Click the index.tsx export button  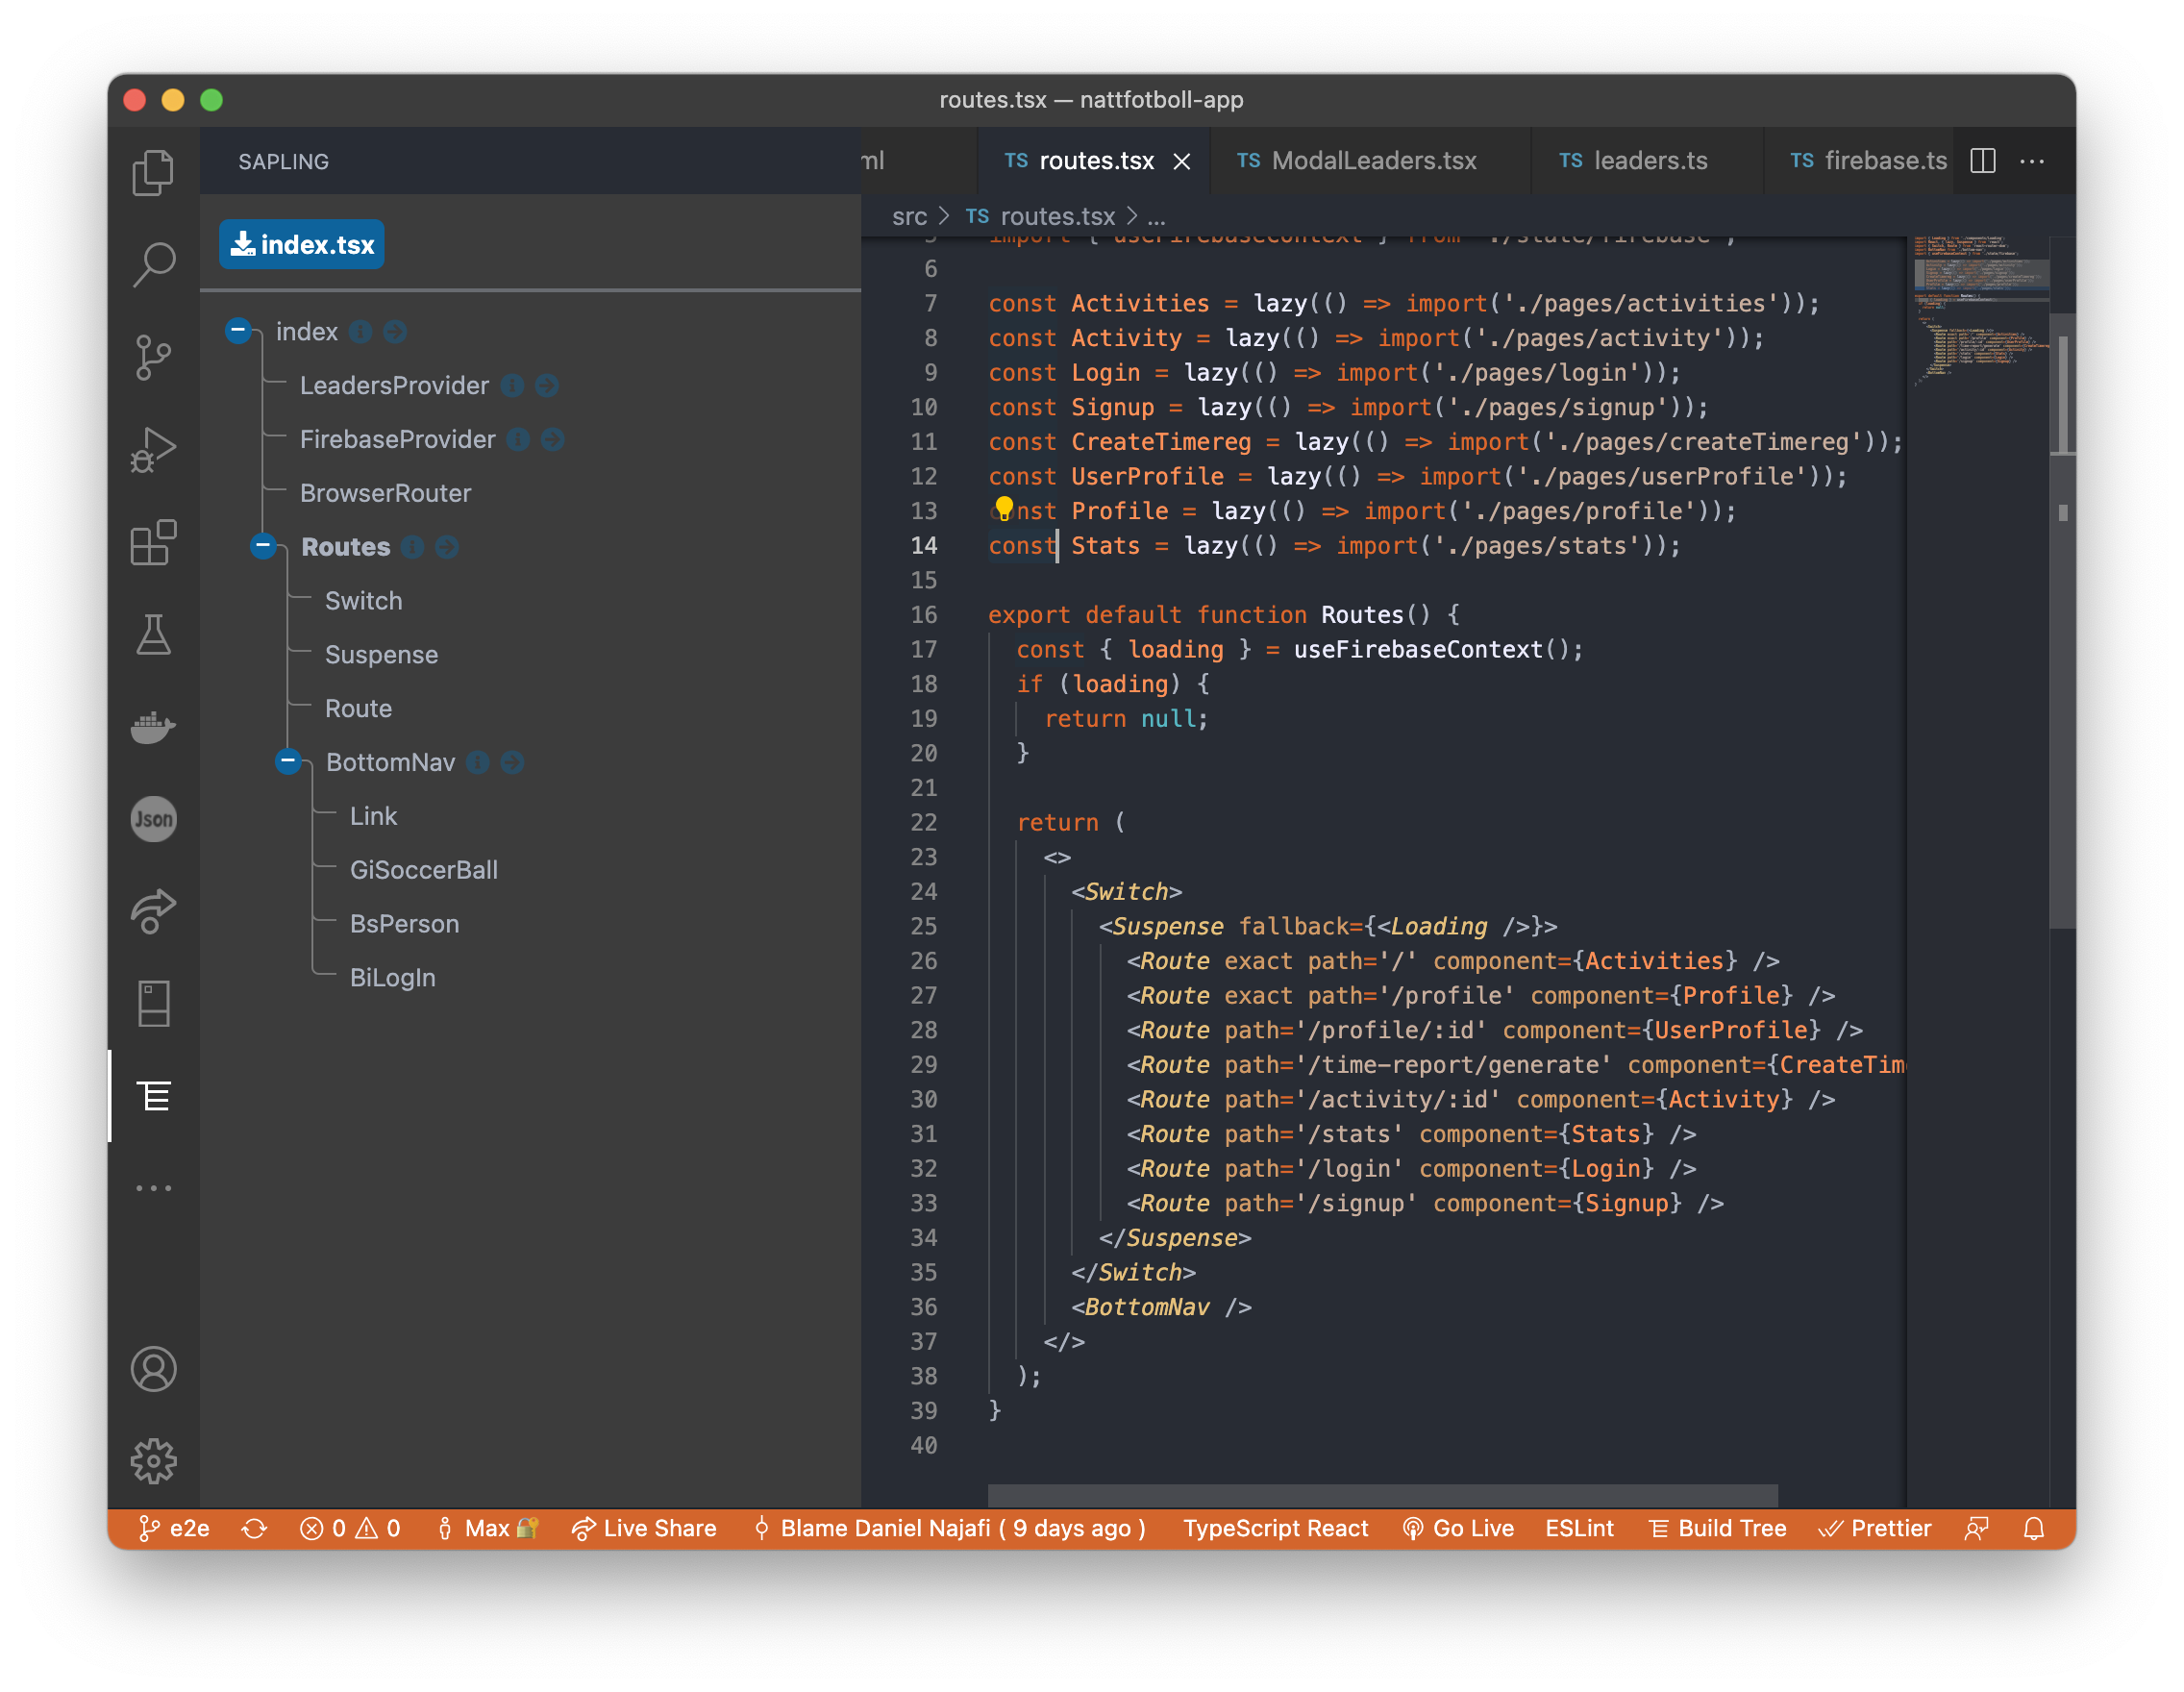coord(301,244)
